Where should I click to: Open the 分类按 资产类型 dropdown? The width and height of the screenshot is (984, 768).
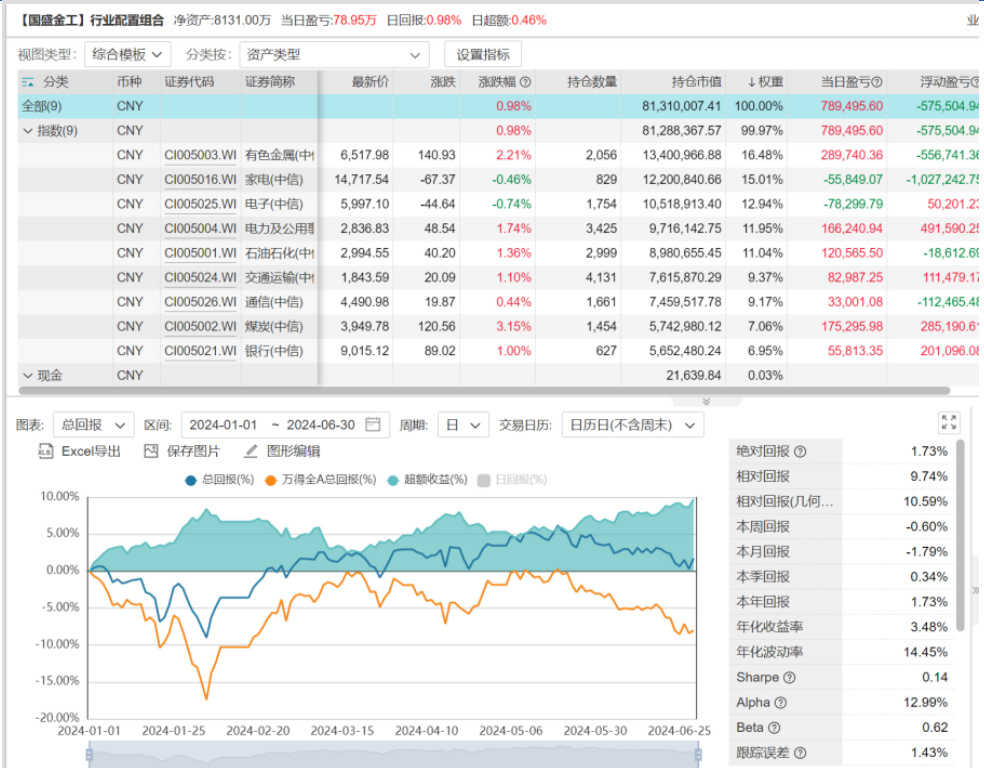pyautogui.click(x=334, y=55)
